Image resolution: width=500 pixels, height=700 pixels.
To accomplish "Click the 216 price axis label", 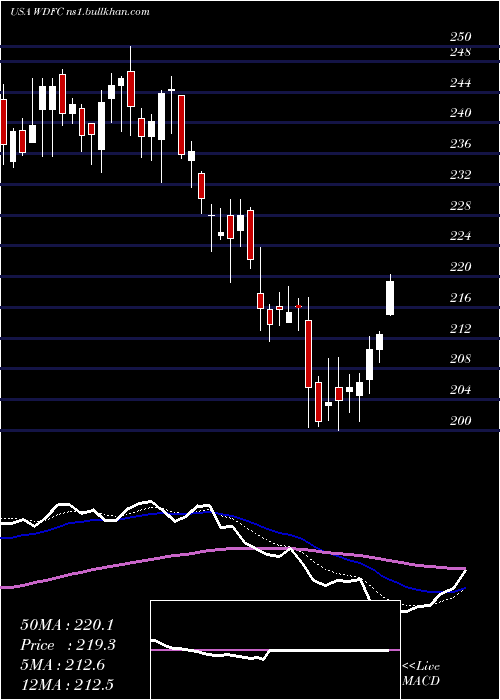I will point(460,297).
